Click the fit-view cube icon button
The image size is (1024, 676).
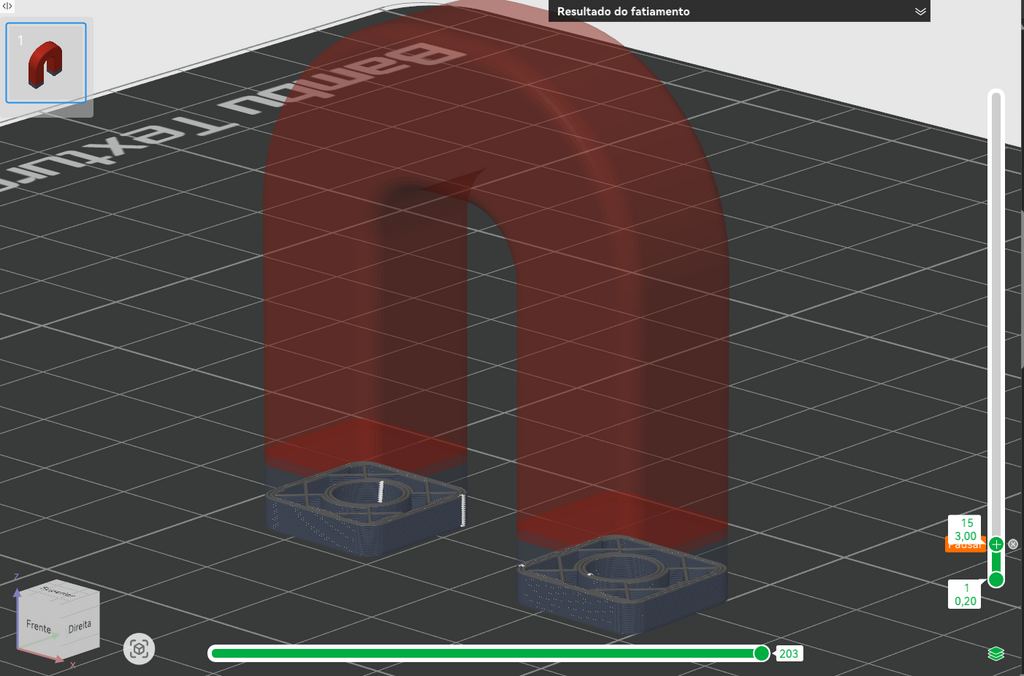point(139,649)
